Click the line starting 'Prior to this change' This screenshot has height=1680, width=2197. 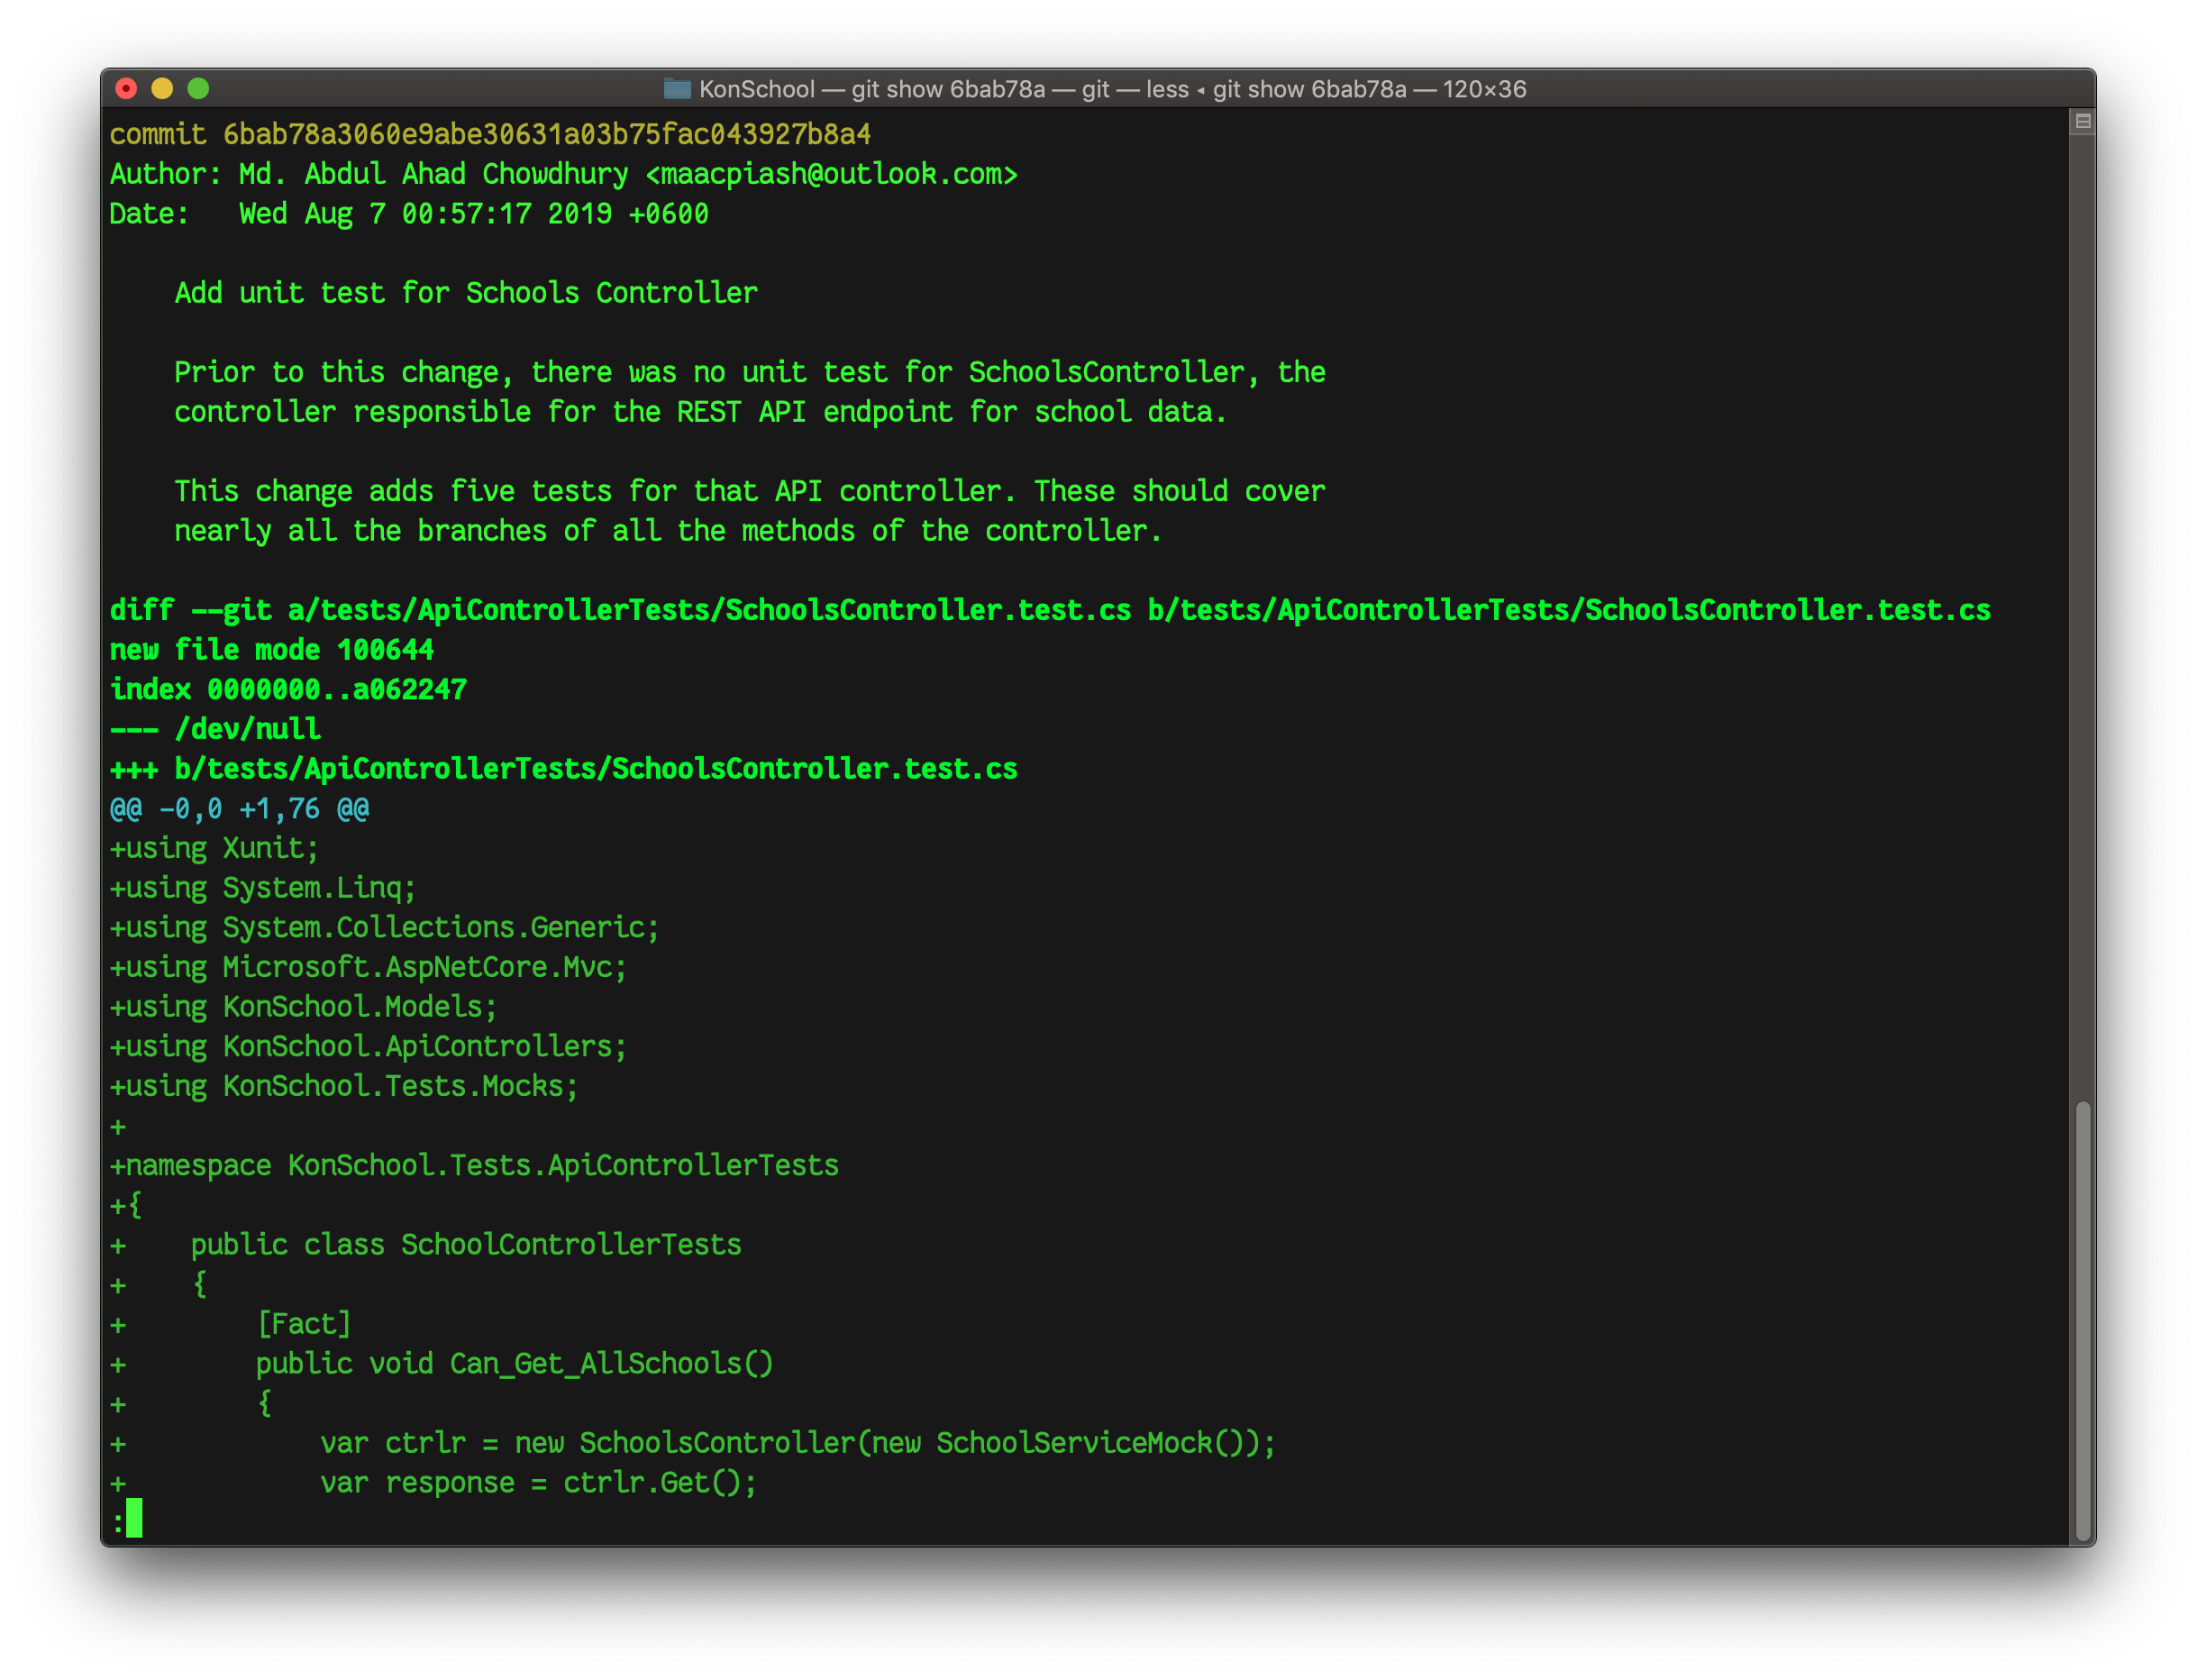tap(750, 372)
